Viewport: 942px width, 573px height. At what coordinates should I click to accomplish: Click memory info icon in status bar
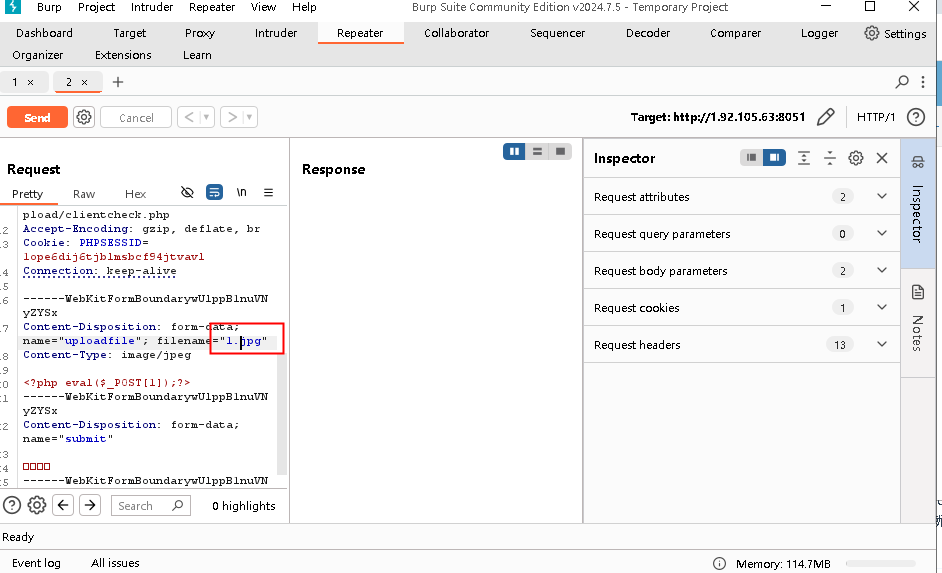[x=719, y=563]
